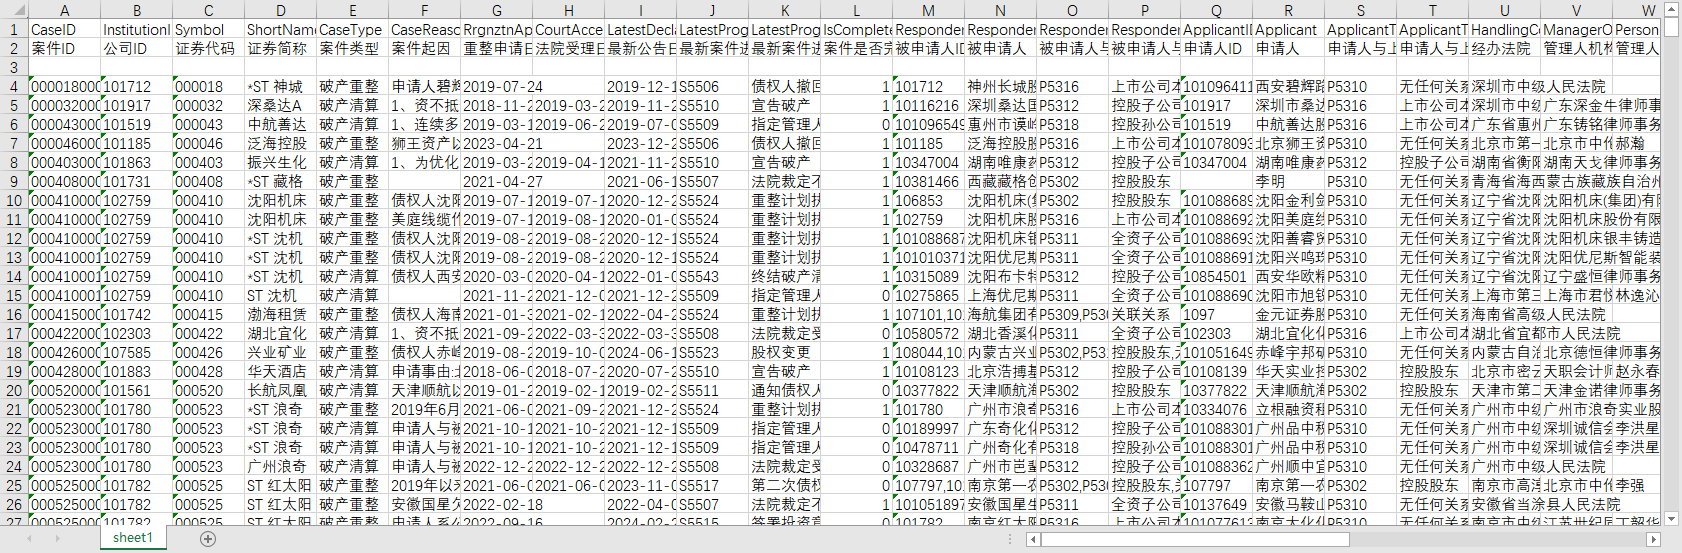Select column E header
This screenshot has height=553, width=1682.
pyautogui.click(x=352, y=10)
